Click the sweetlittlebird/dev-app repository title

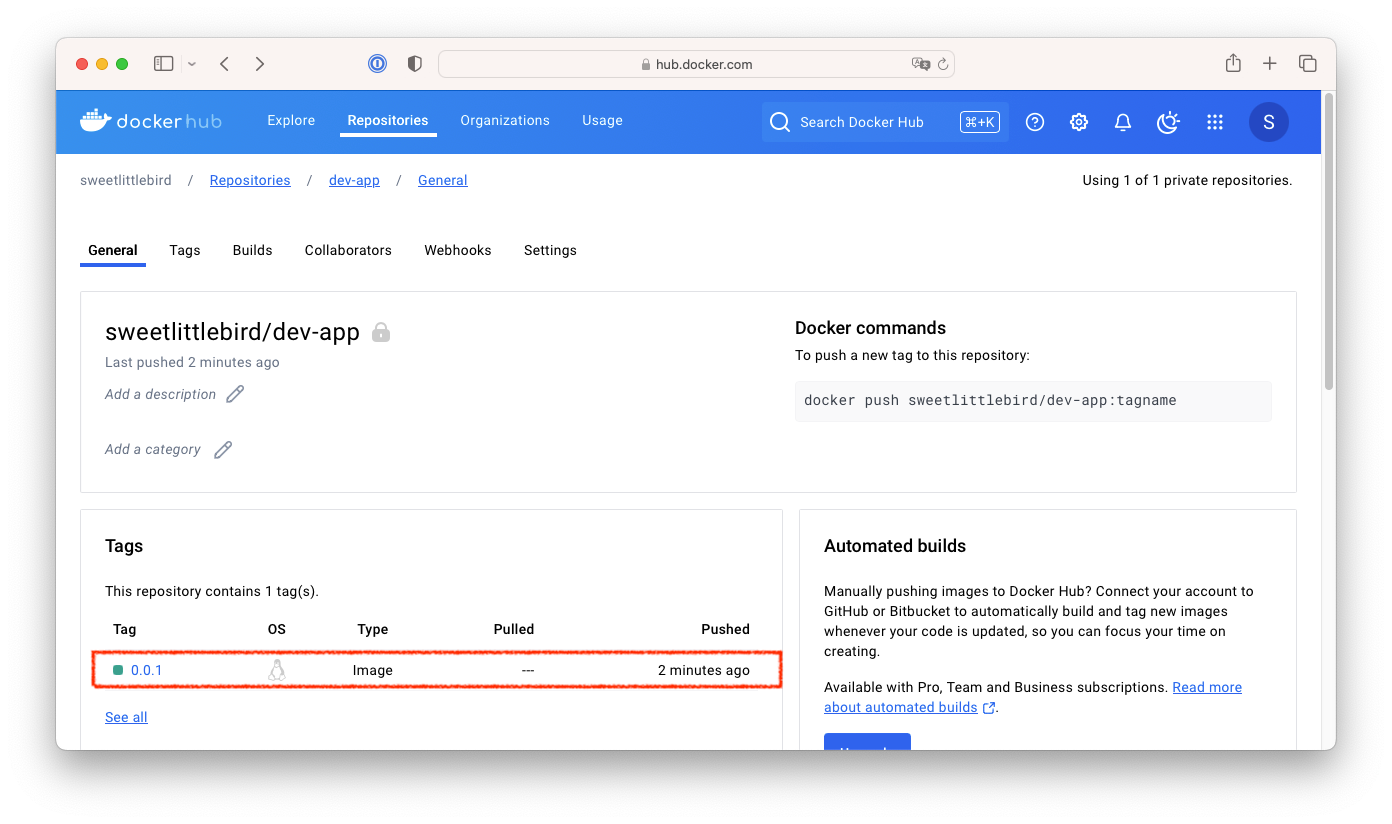coord(232,332)
